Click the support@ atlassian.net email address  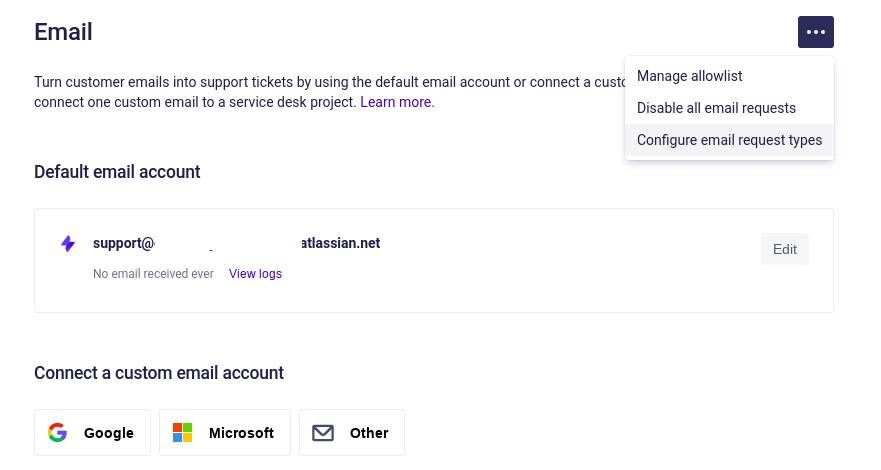click(237, 243)
